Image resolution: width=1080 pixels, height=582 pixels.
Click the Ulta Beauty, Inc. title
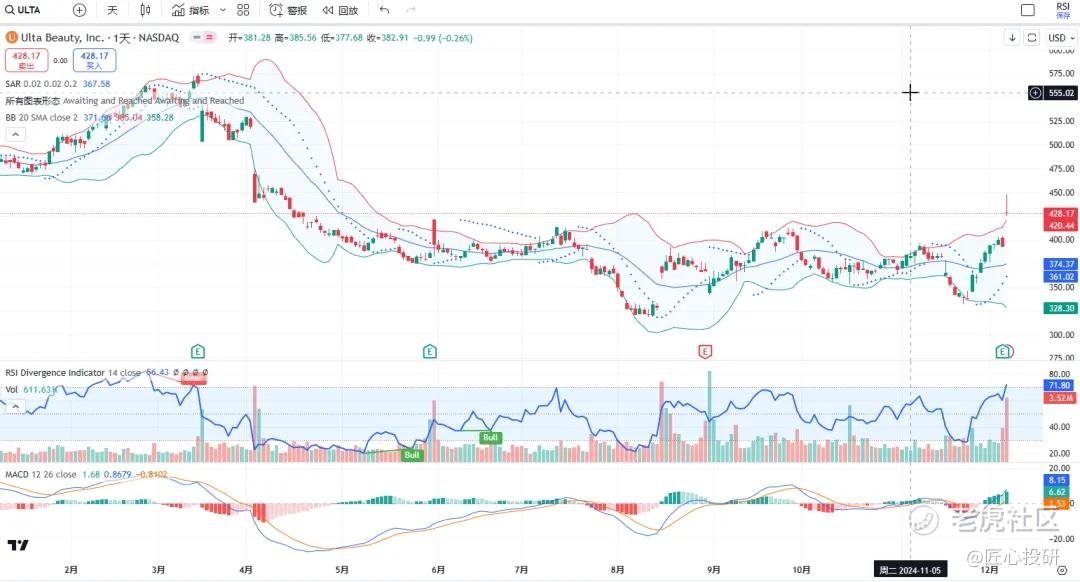click(63, 38)
